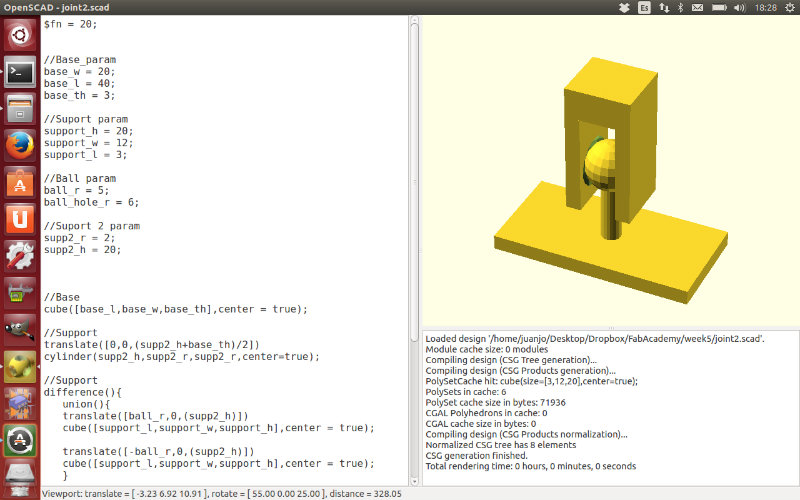Click the '//Base_param' comment line
This screenshot has height=500, width=800.
pyautogui.click(x=80, y=60)
